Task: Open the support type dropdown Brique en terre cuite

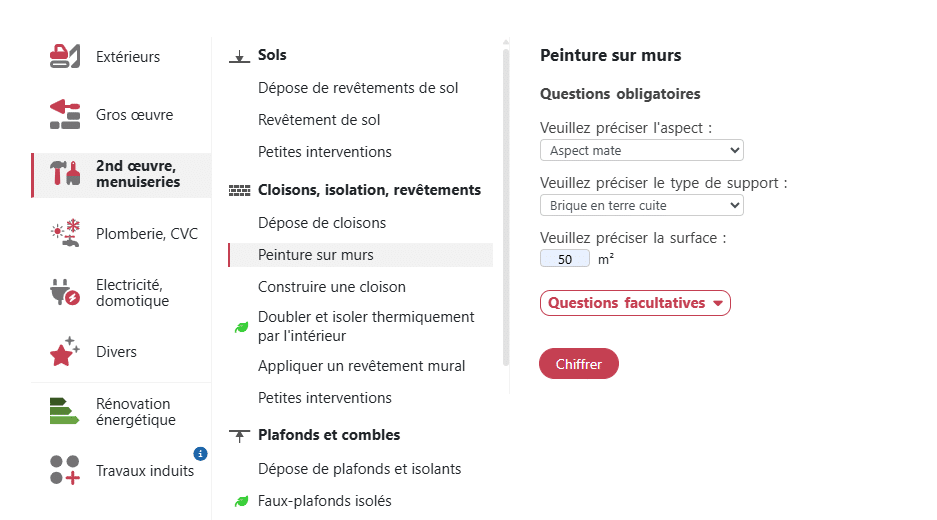Action: coord(641,205)
